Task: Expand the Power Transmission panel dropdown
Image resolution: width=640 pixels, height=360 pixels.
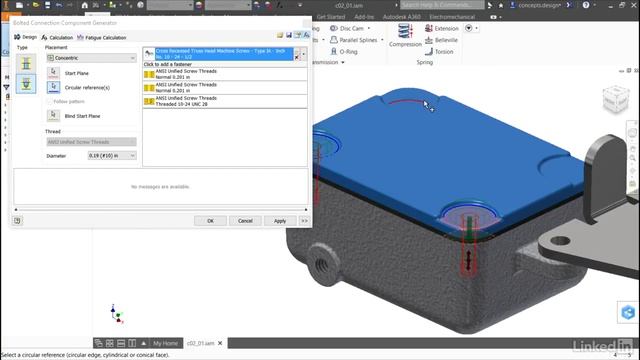Action: pyautogui.click(x=343, y=62)
